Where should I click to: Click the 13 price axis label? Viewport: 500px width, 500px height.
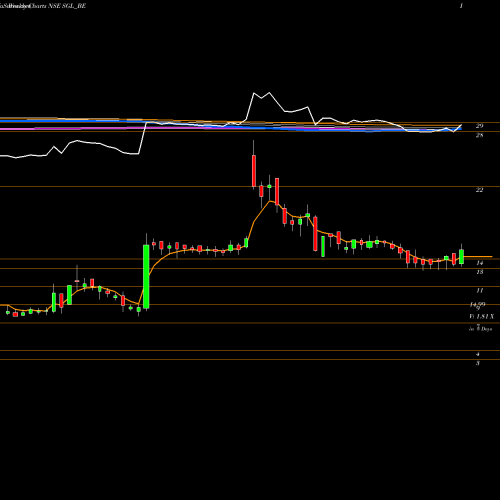tap(479, 272)
